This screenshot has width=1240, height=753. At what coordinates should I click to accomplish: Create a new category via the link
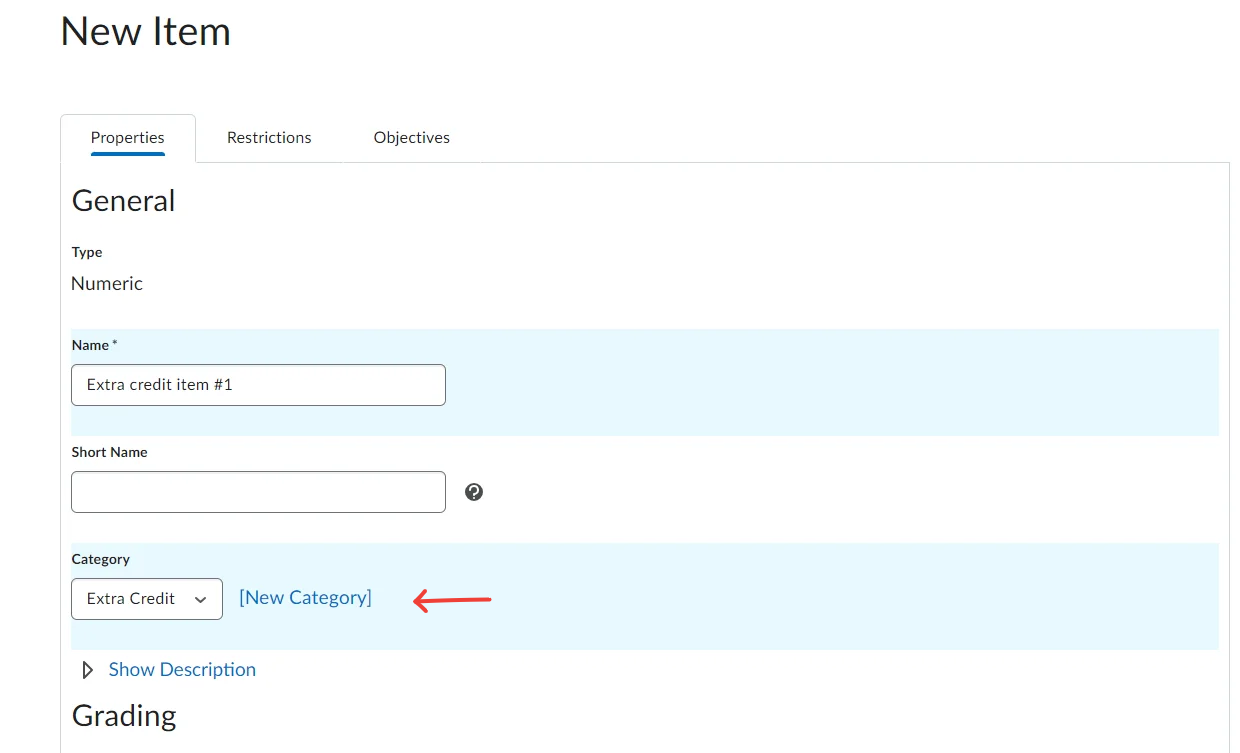coord(305,597)
